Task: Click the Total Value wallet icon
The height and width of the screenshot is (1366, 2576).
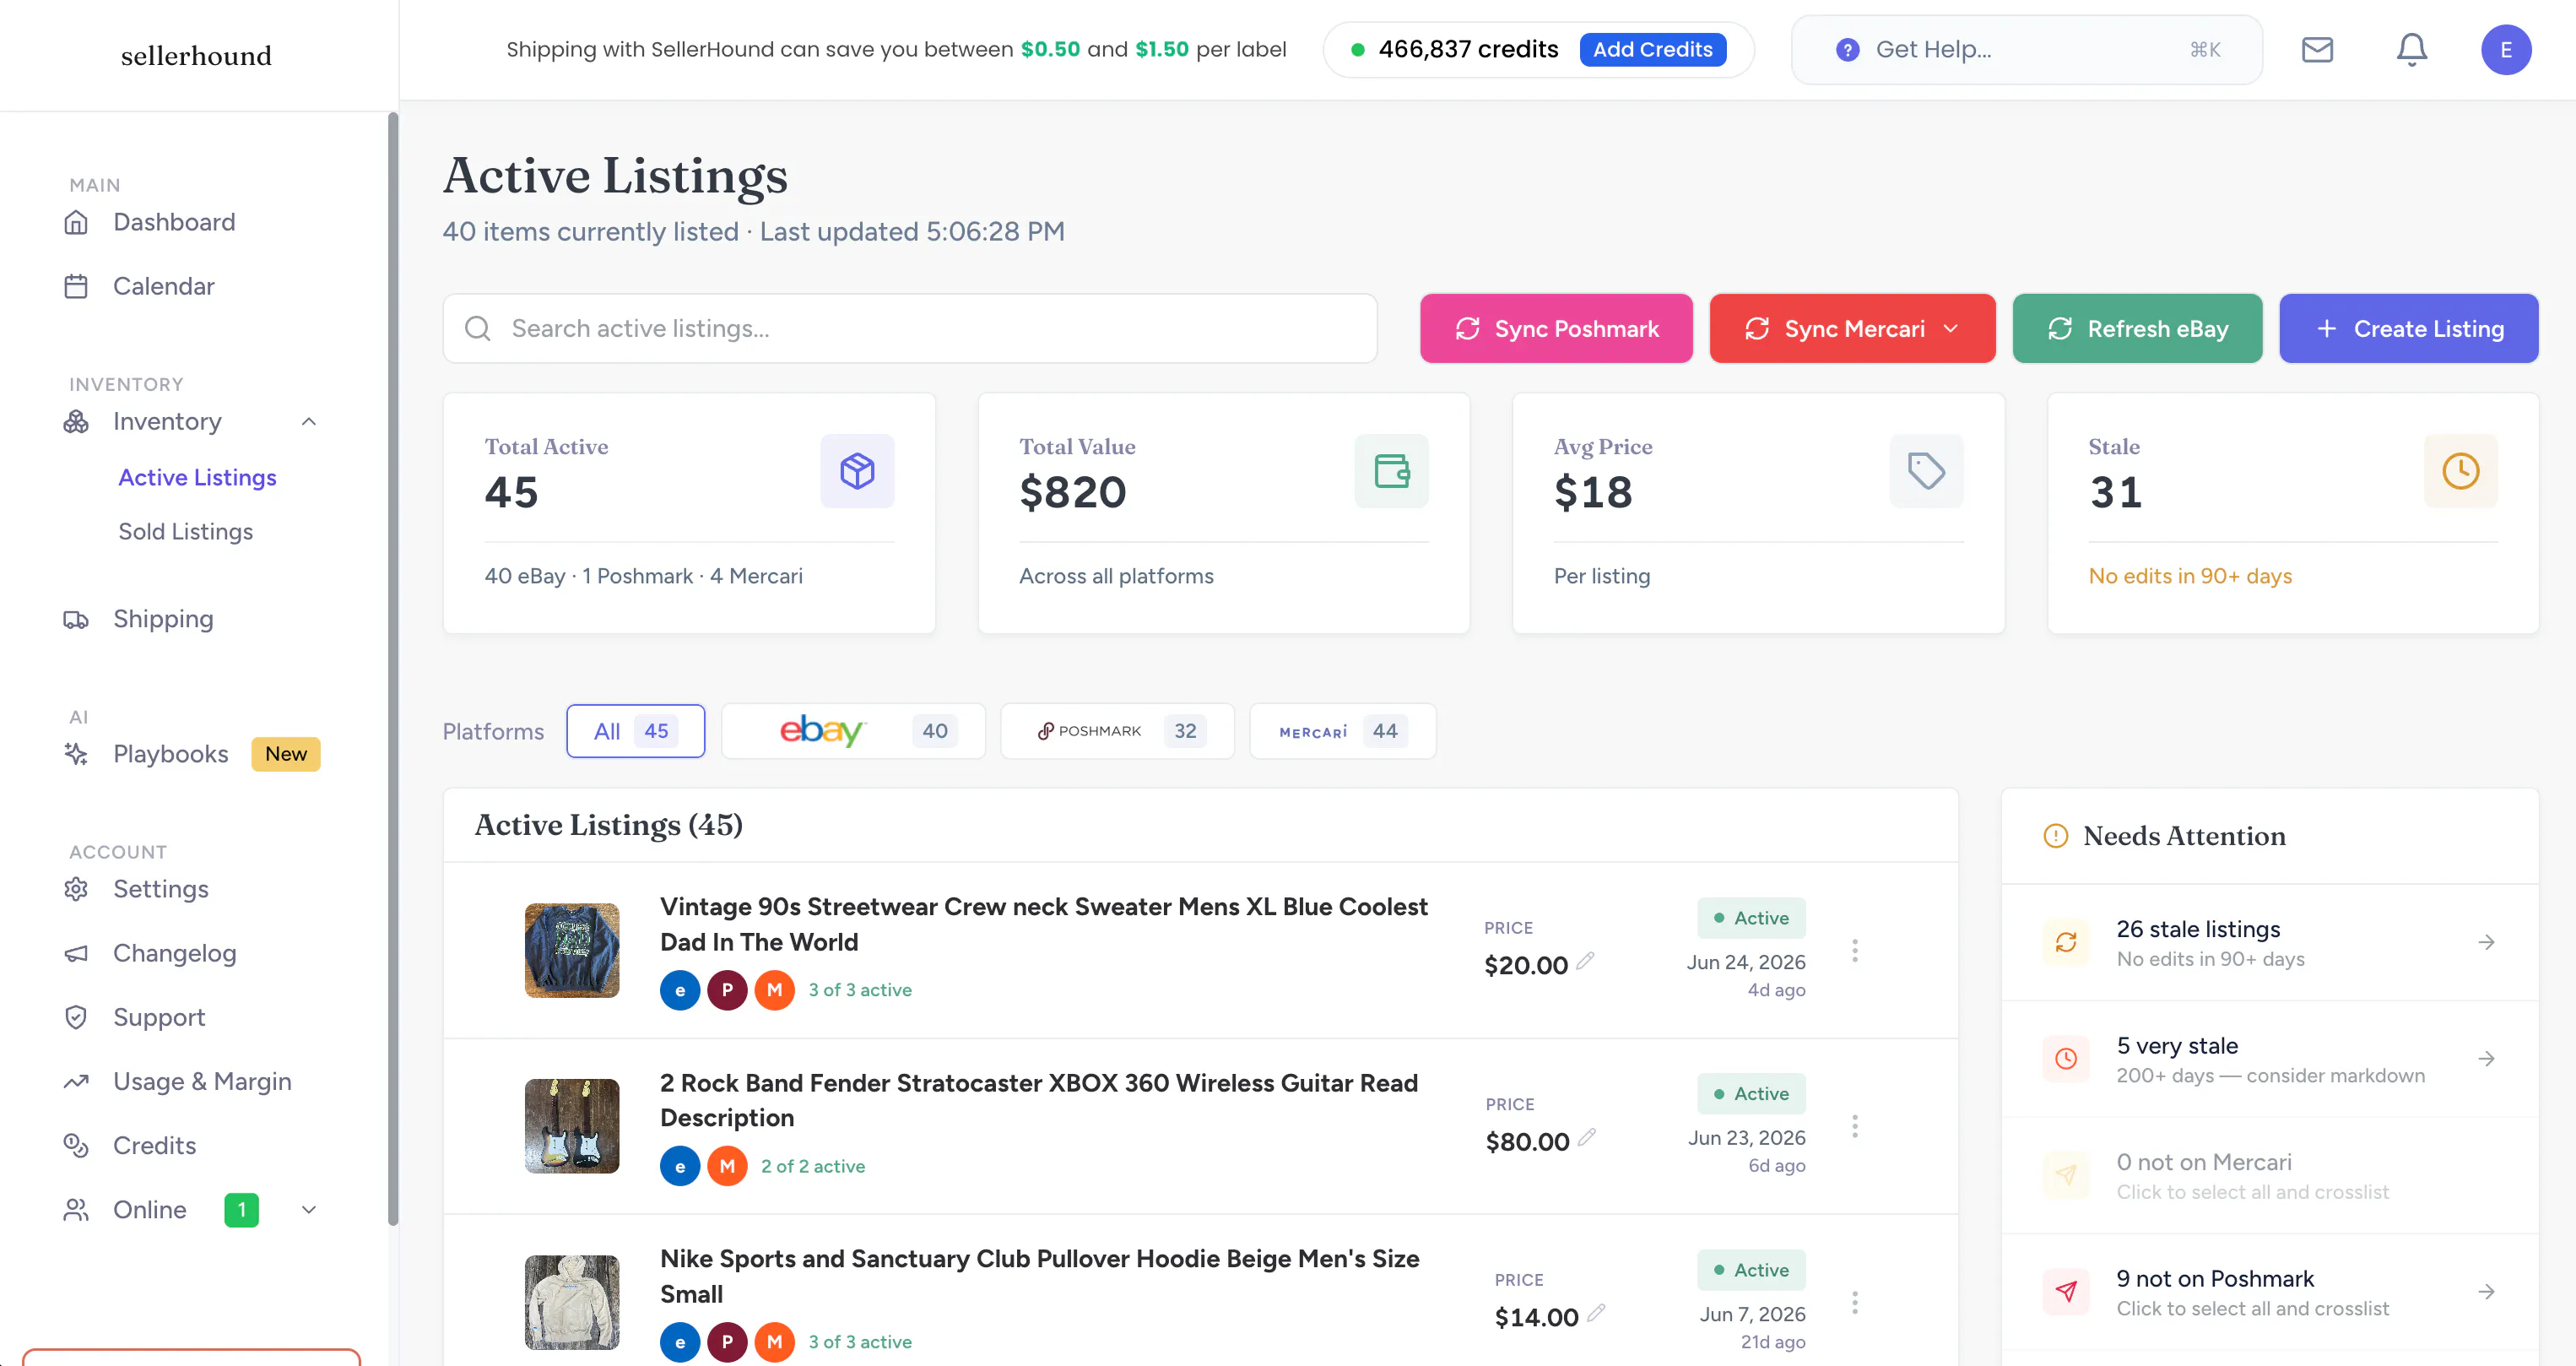Action: click(1392, 470)
